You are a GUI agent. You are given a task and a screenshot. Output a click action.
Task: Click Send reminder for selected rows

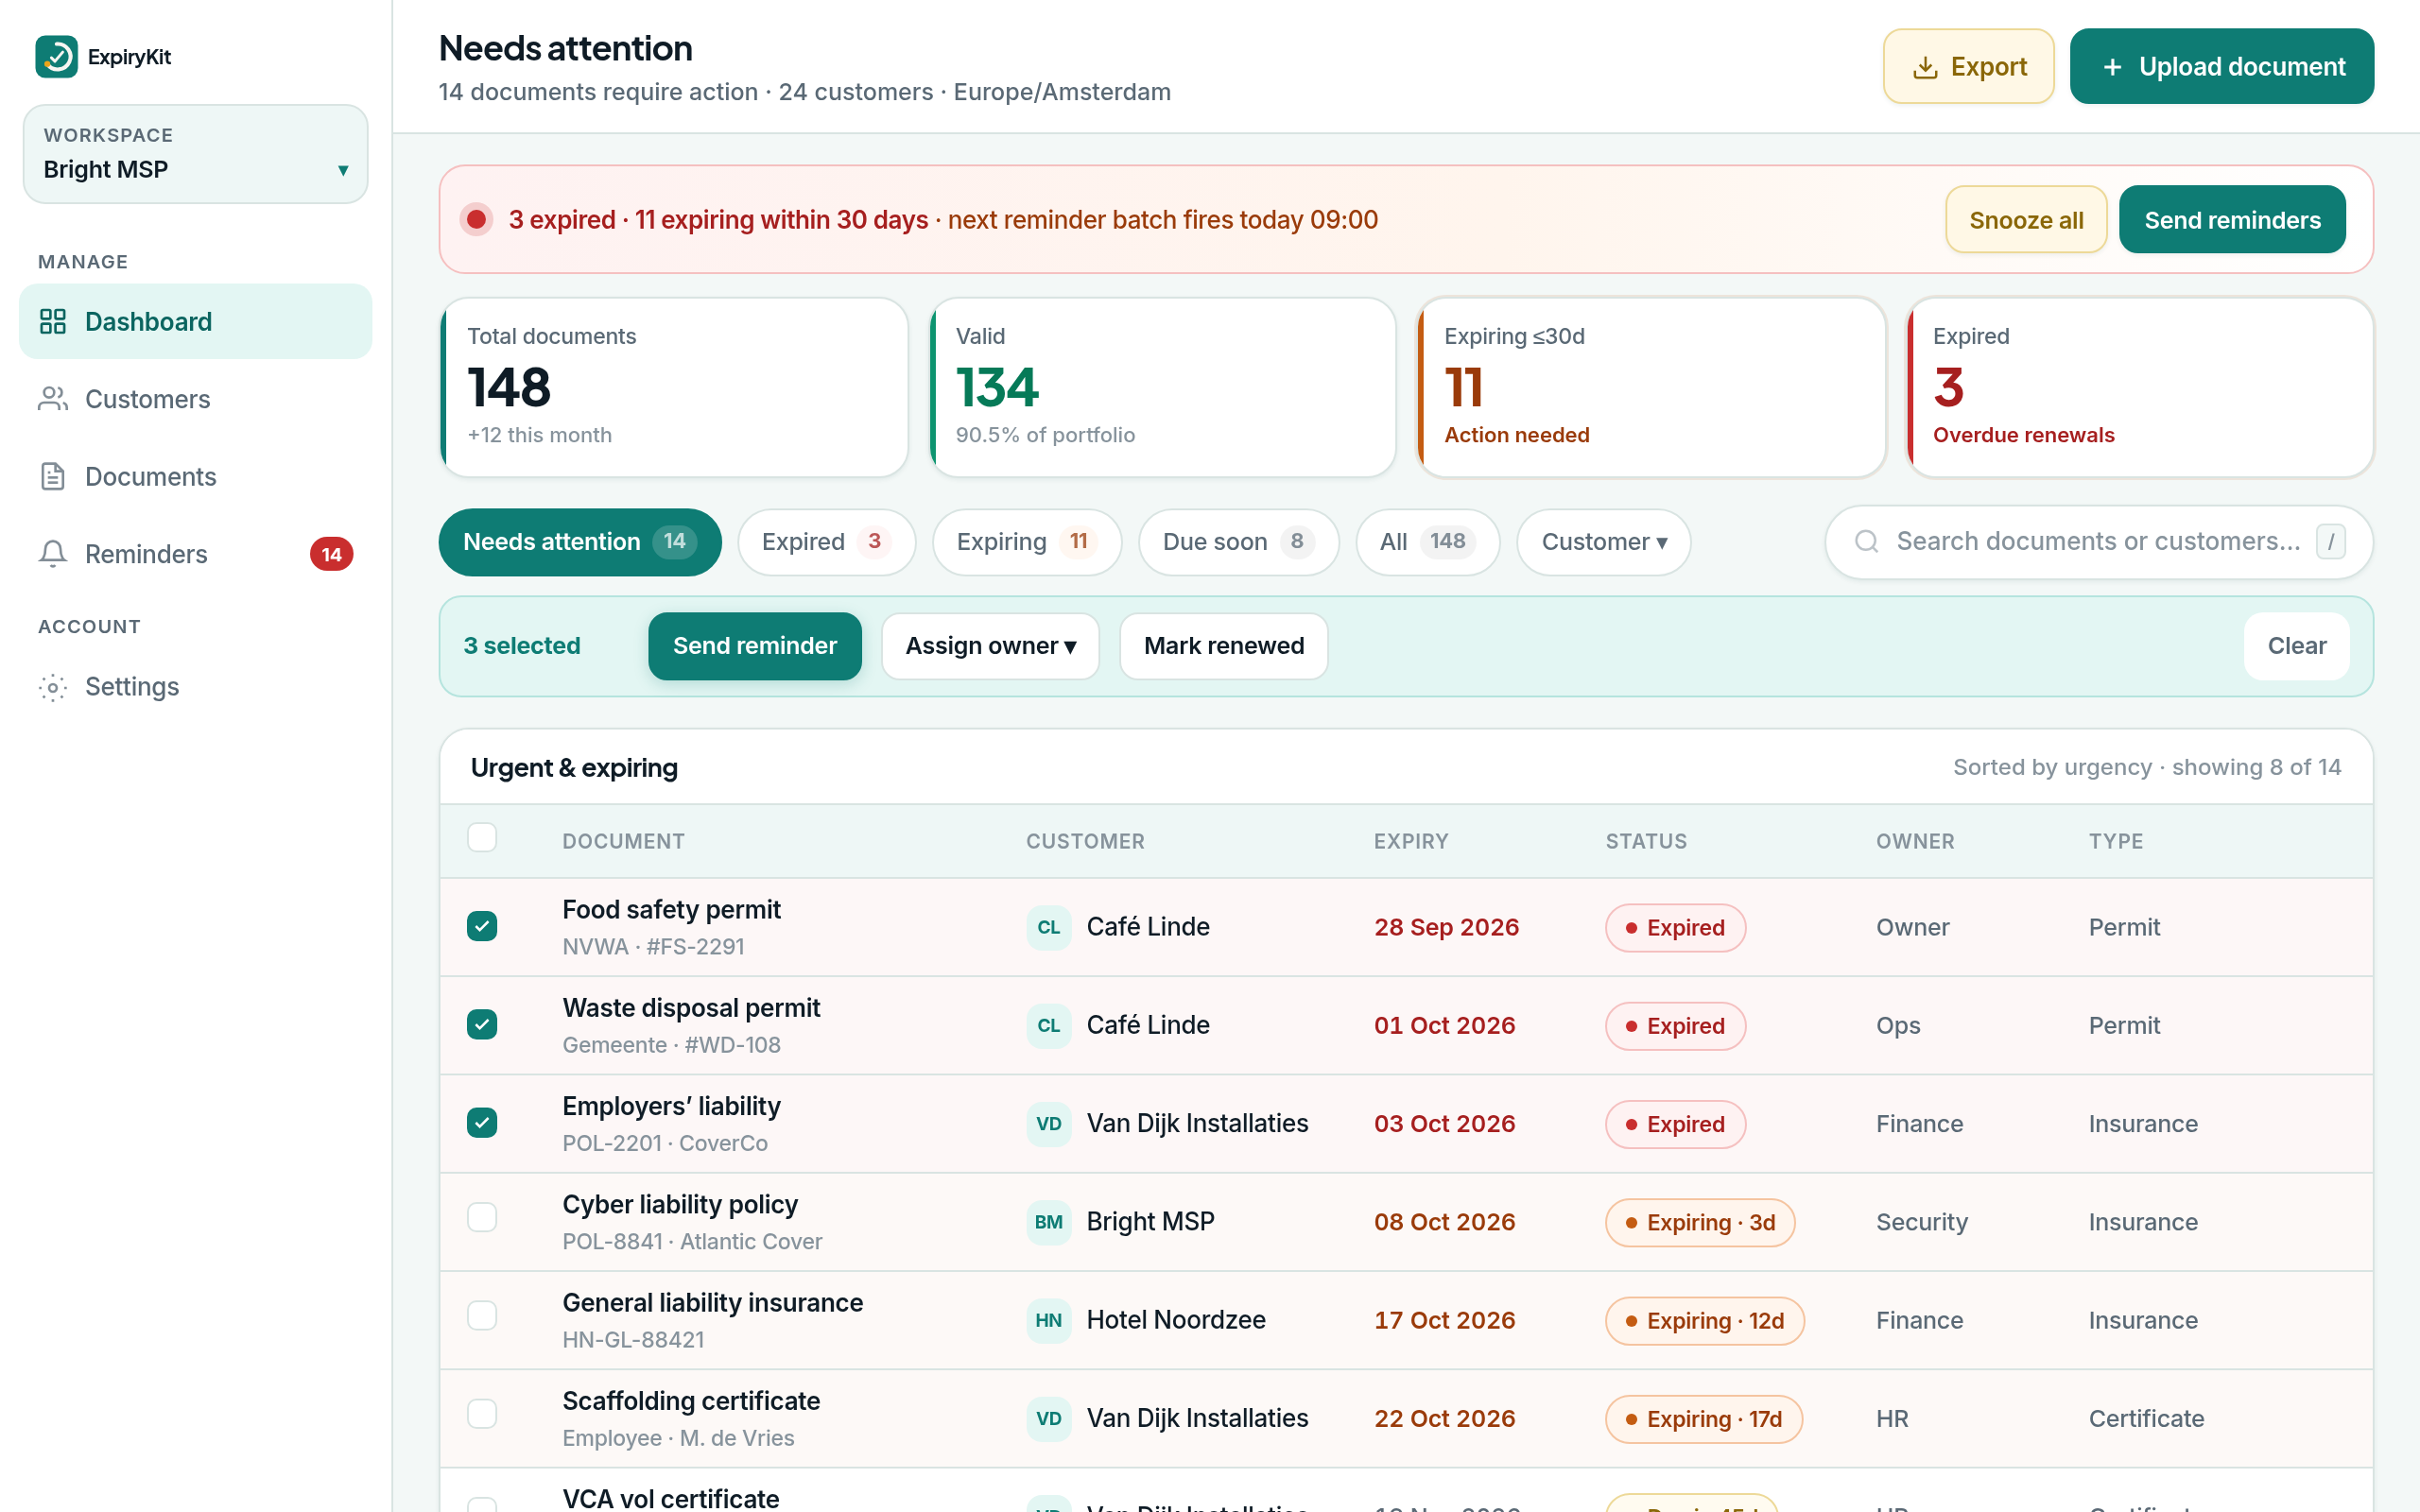(x=754, y=646)
